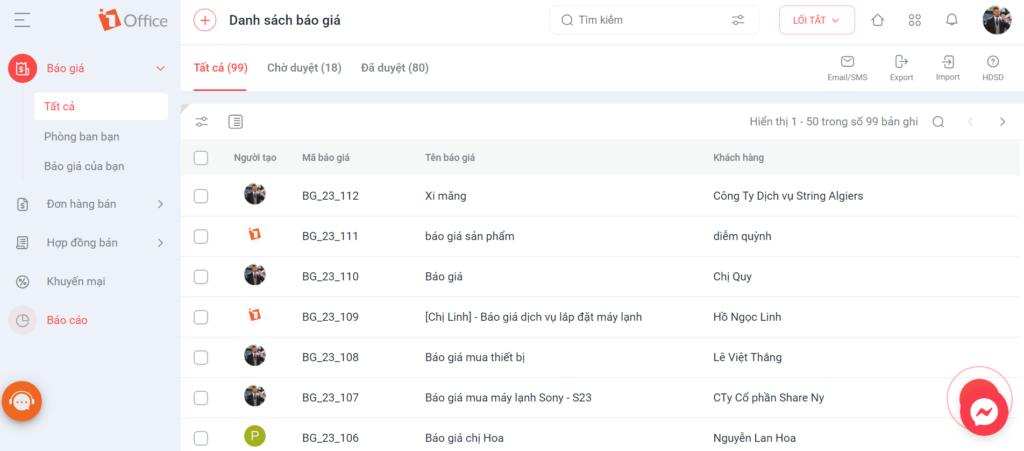1024x451 pixels.
Task: Click the Hợp đồng bán icon
Action: pyautogui.click(x=22, y=243)
